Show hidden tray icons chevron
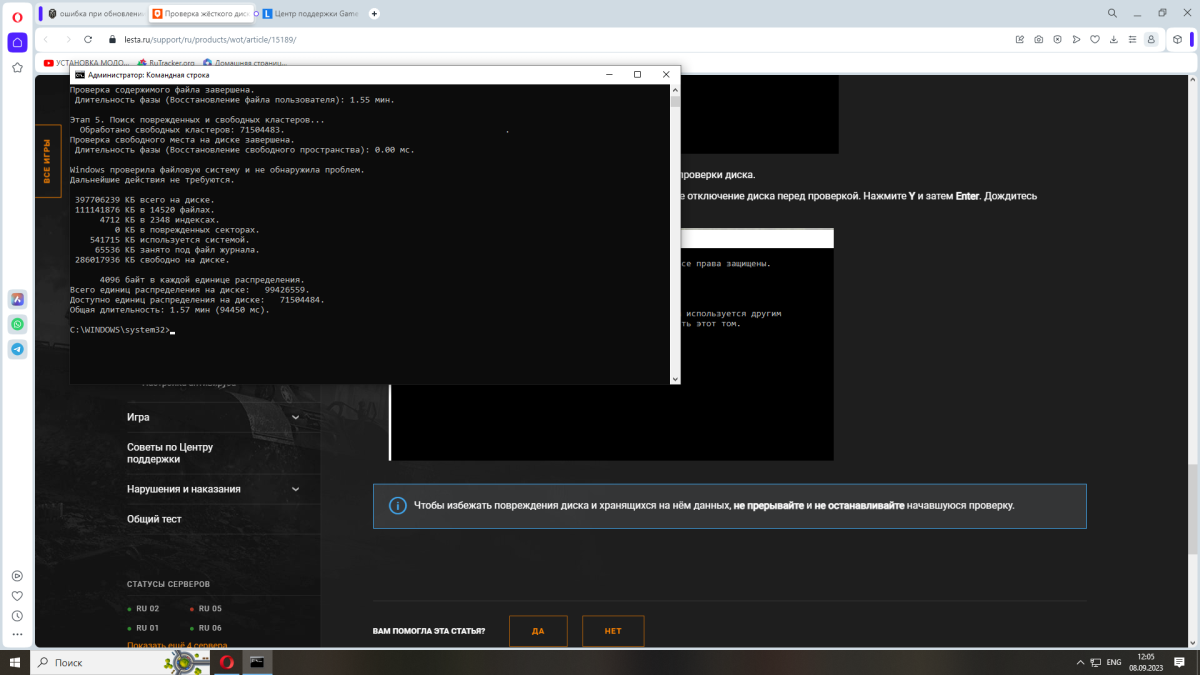The image size is (1200, 675). click(1080, 662)
